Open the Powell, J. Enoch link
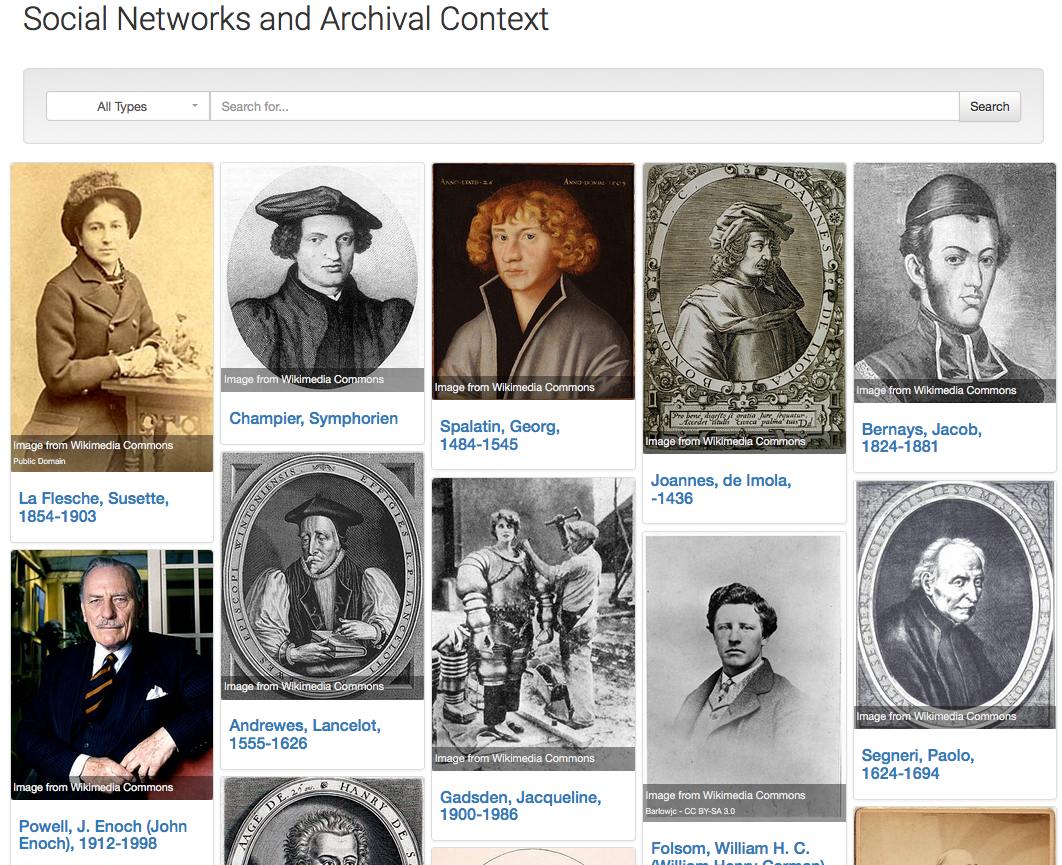Viewport: 1062px width, 865px height. [103, 835]
